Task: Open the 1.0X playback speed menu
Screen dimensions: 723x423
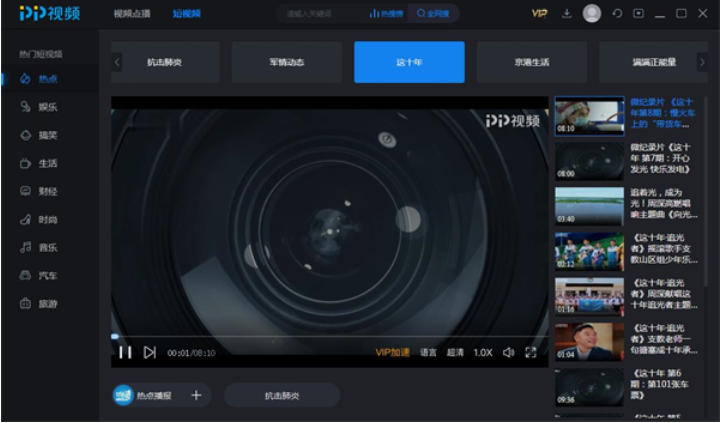Action: tap(483, 353)
